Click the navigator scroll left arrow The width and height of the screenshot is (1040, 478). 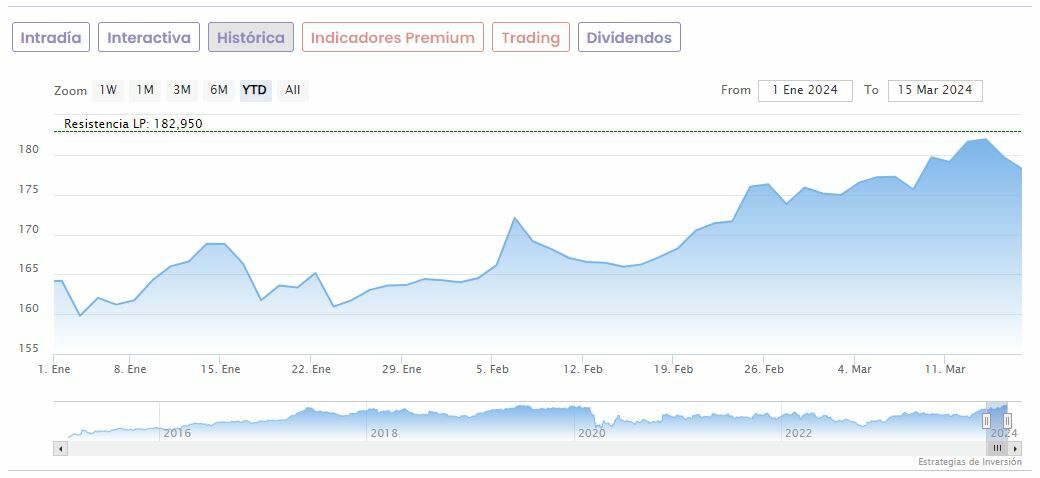click(60, 448)
